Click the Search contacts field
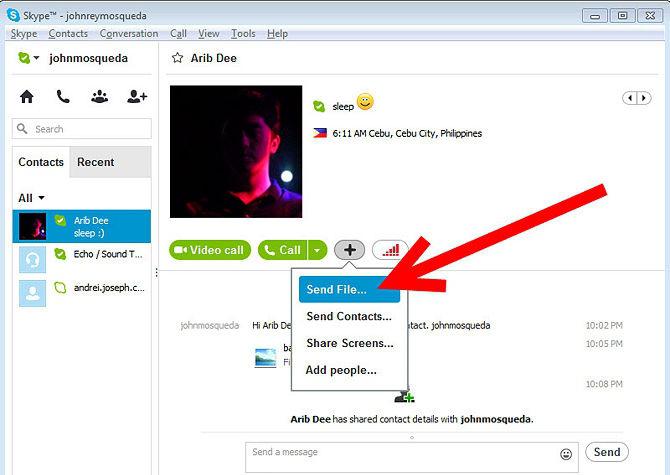Screen dimensions: 670x475 [x=82, y=129]
